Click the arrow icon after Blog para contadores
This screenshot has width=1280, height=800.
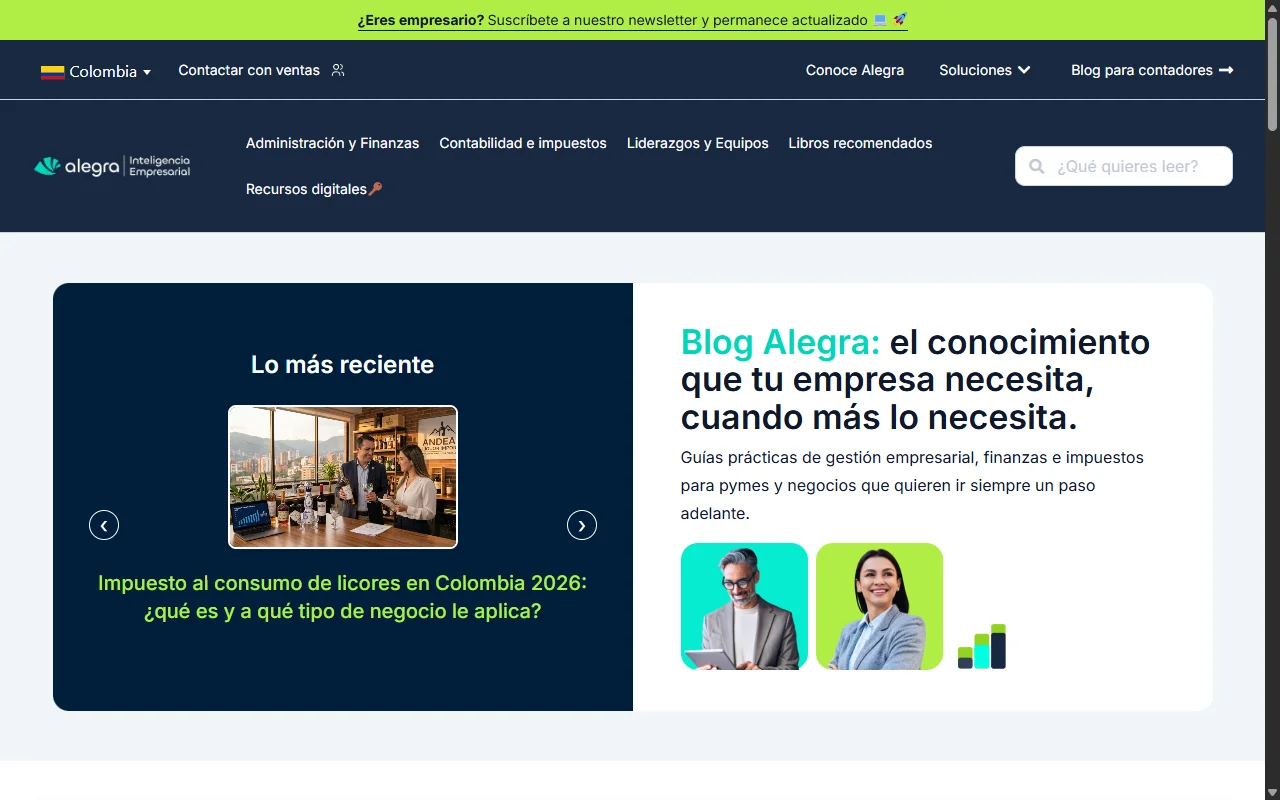[1226, 70]
